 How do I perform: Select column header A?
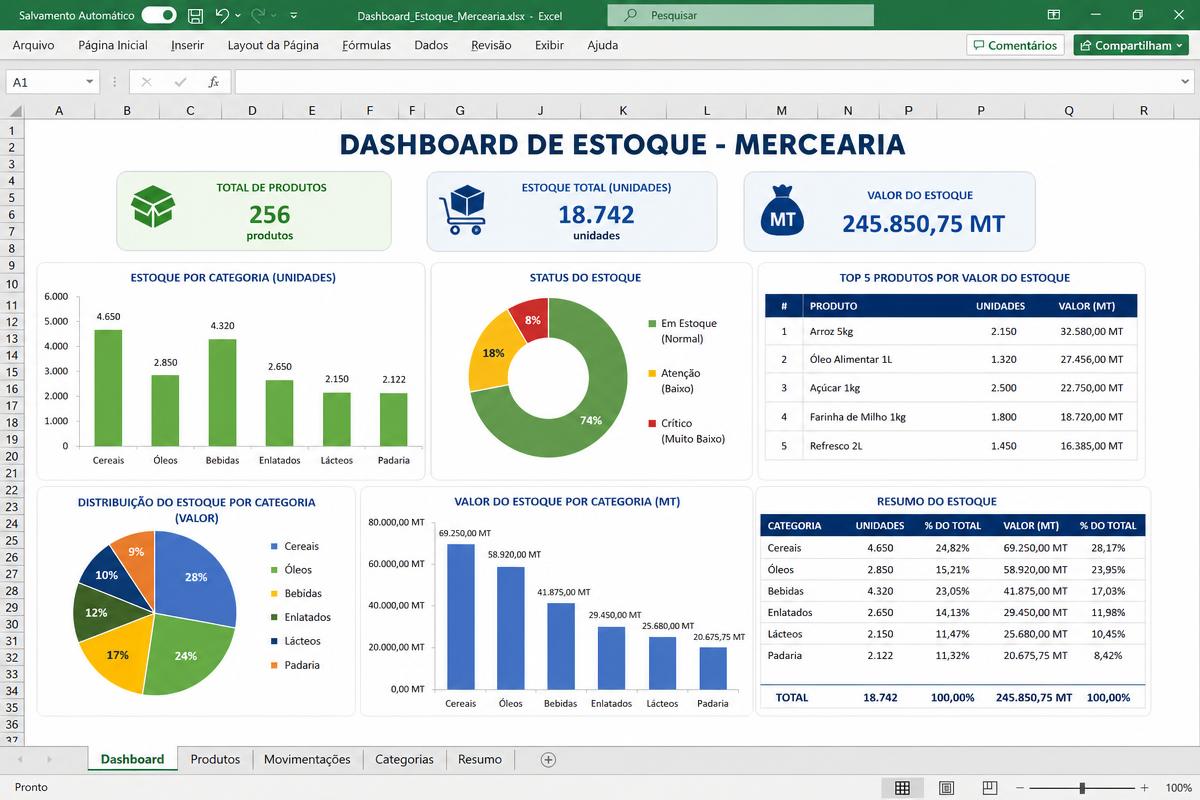59,111
